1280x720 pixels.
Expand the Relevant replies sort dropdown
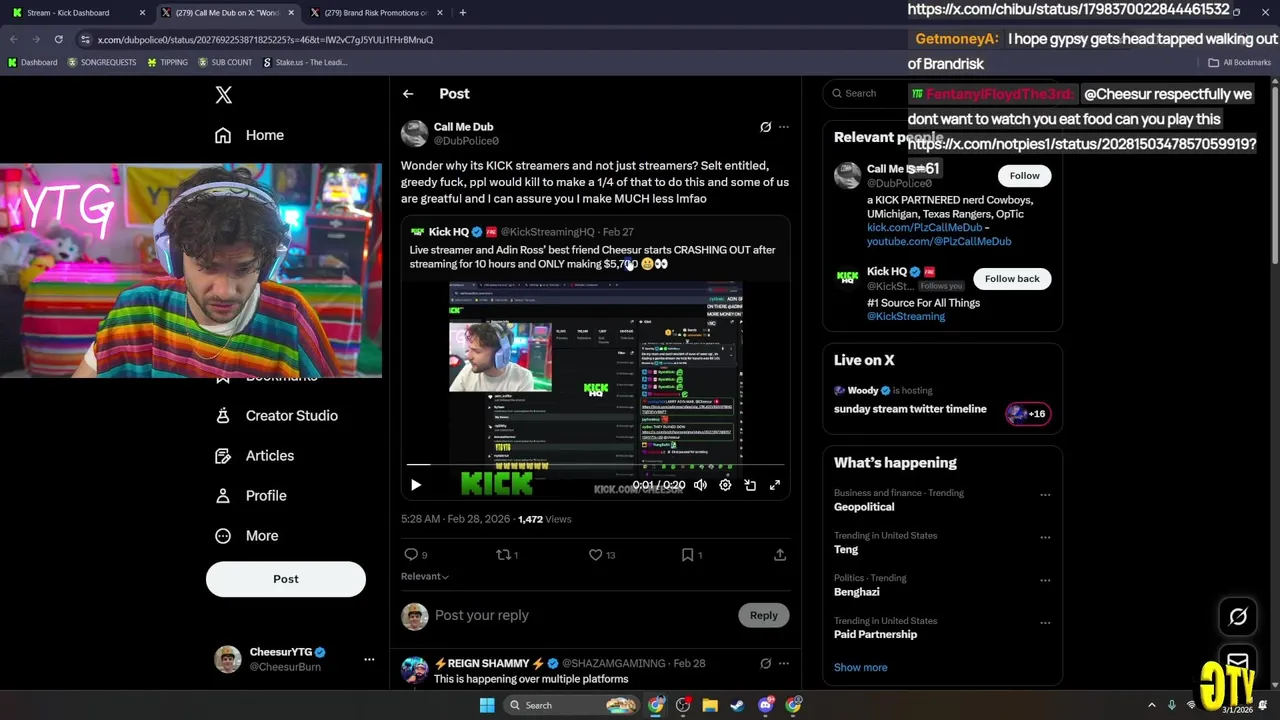tap(425, 576)
